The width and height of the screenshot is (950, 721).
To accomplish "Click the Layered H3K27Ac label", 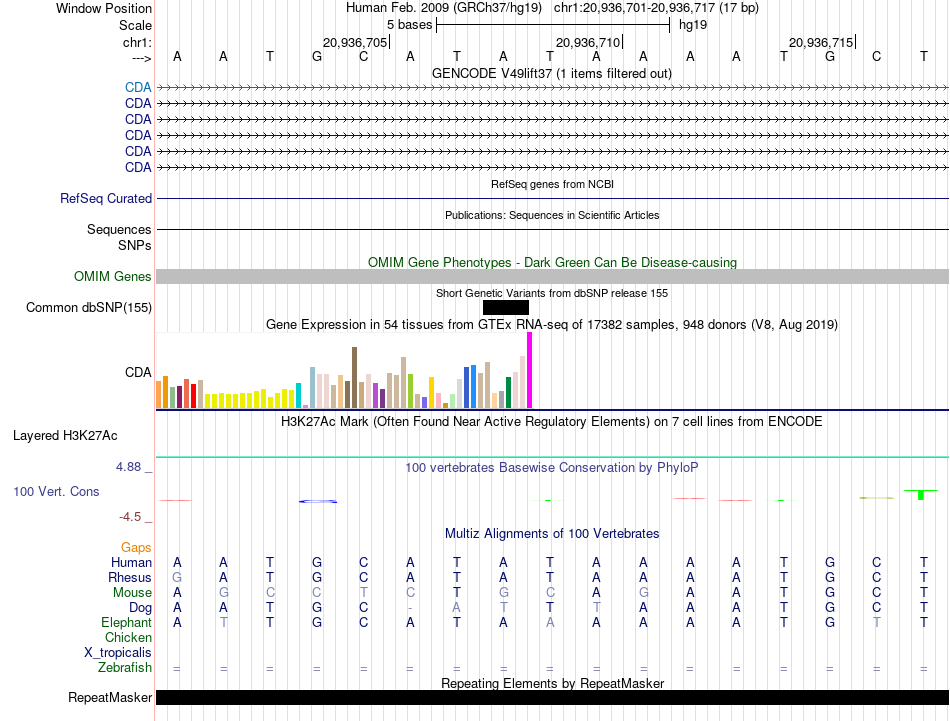I will point(65,436).
